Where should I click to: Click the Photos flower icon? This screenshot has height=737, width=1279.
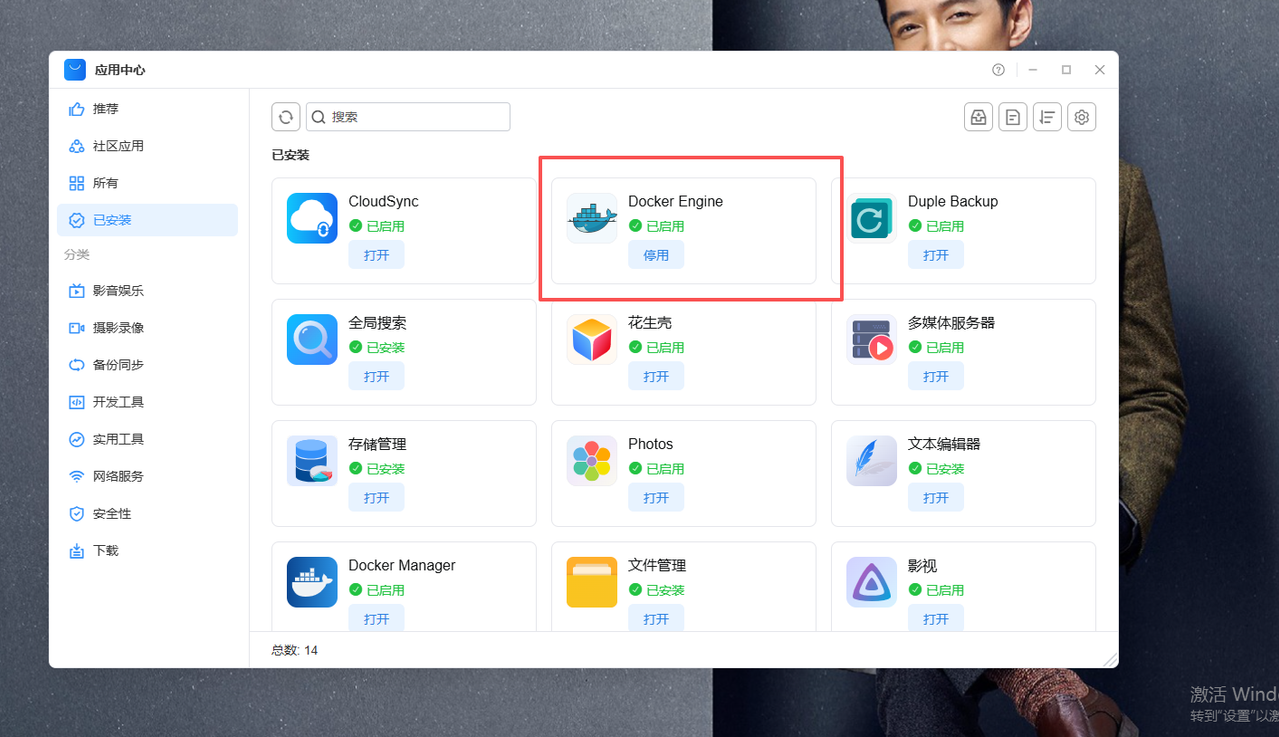tap(592, 460)
